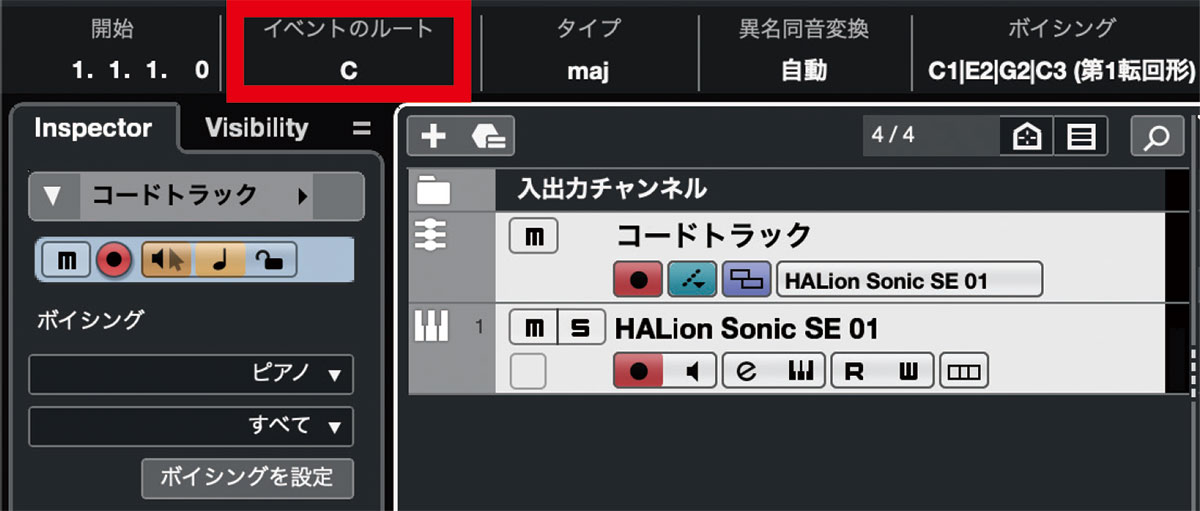Open the すべて dropdown
The image size is (1200, 511).
191,426
